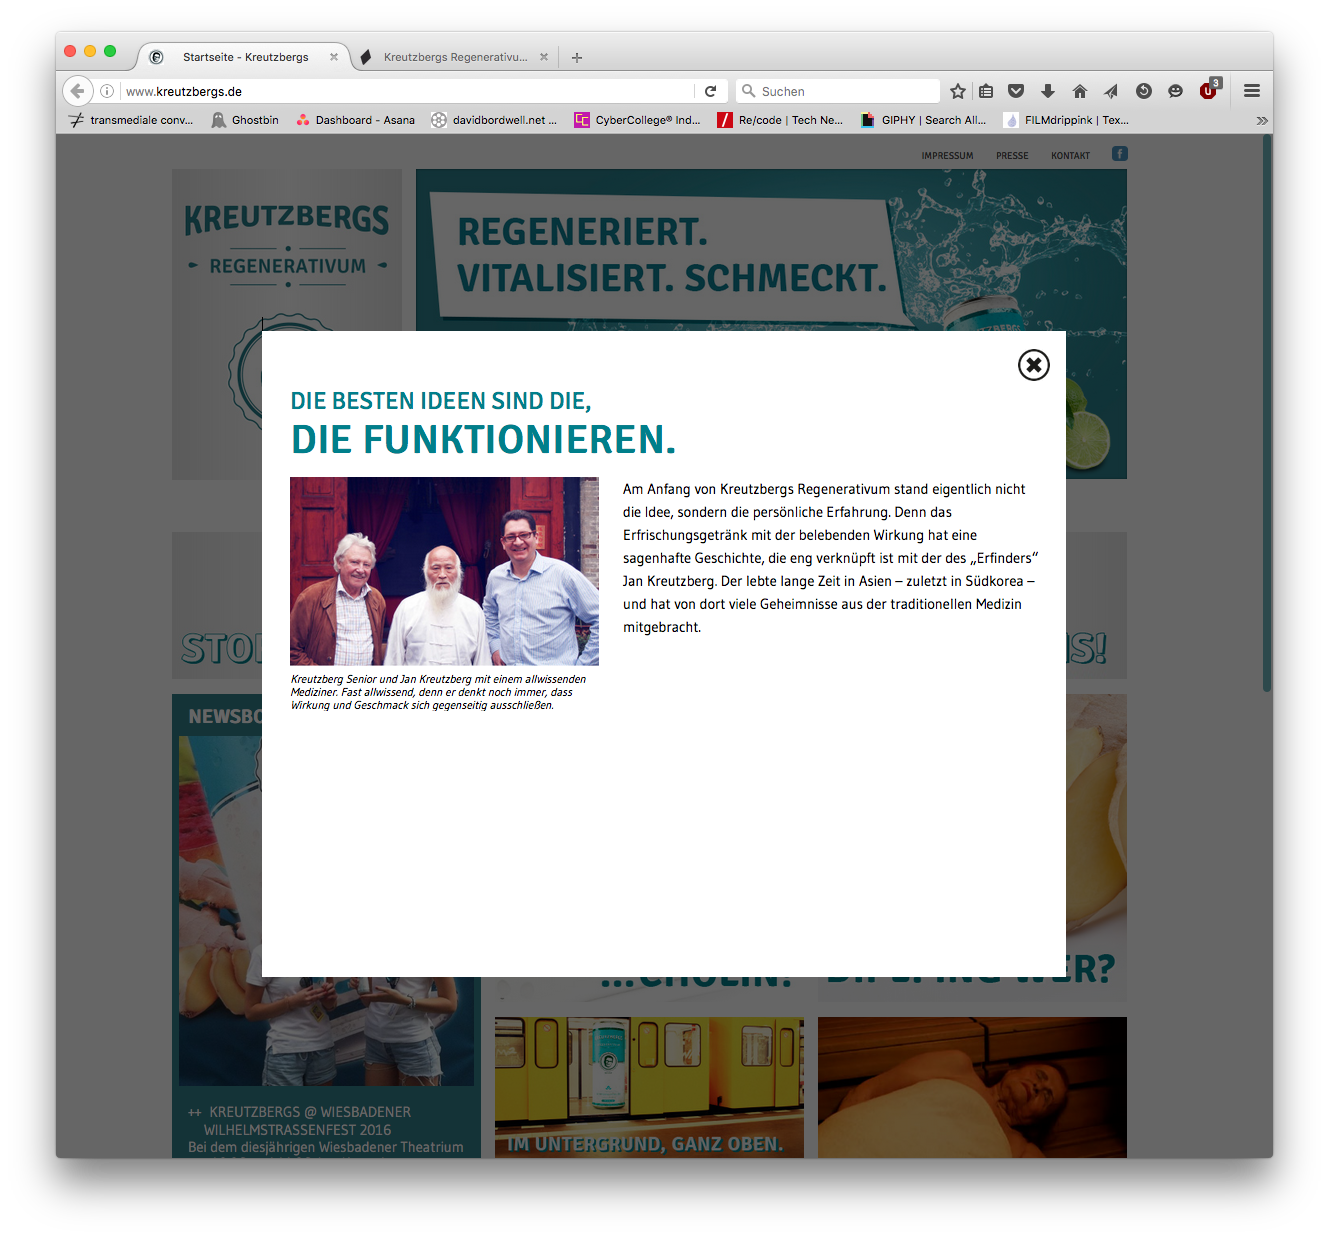Viewport: 1329px width, 1238px height.
Task: View the photo of the three men
Action: coord(444,570)
